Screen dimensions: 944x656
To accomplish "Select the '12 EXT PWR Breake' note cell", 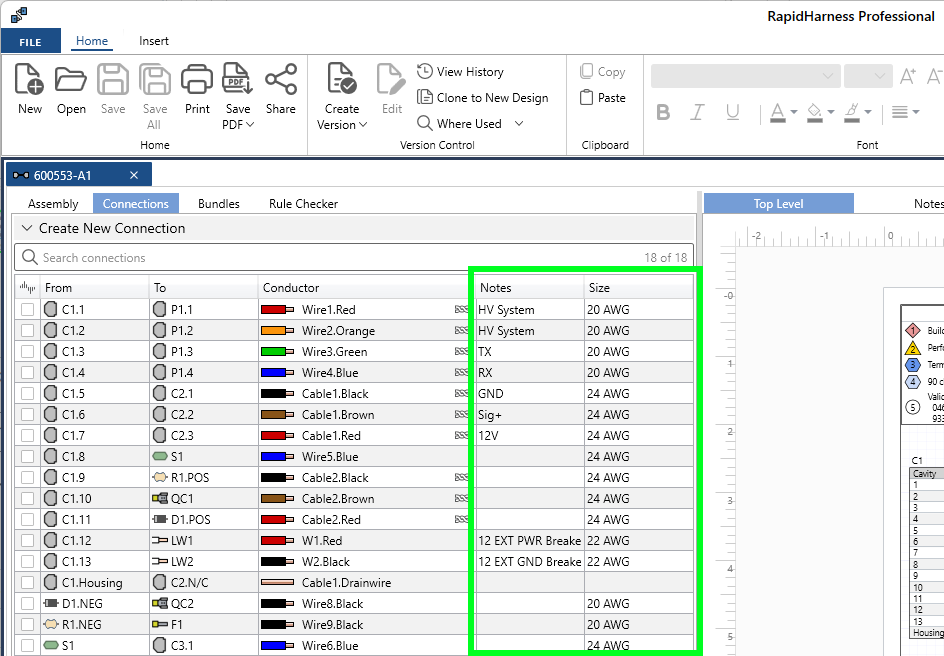I will click(529, 540).
